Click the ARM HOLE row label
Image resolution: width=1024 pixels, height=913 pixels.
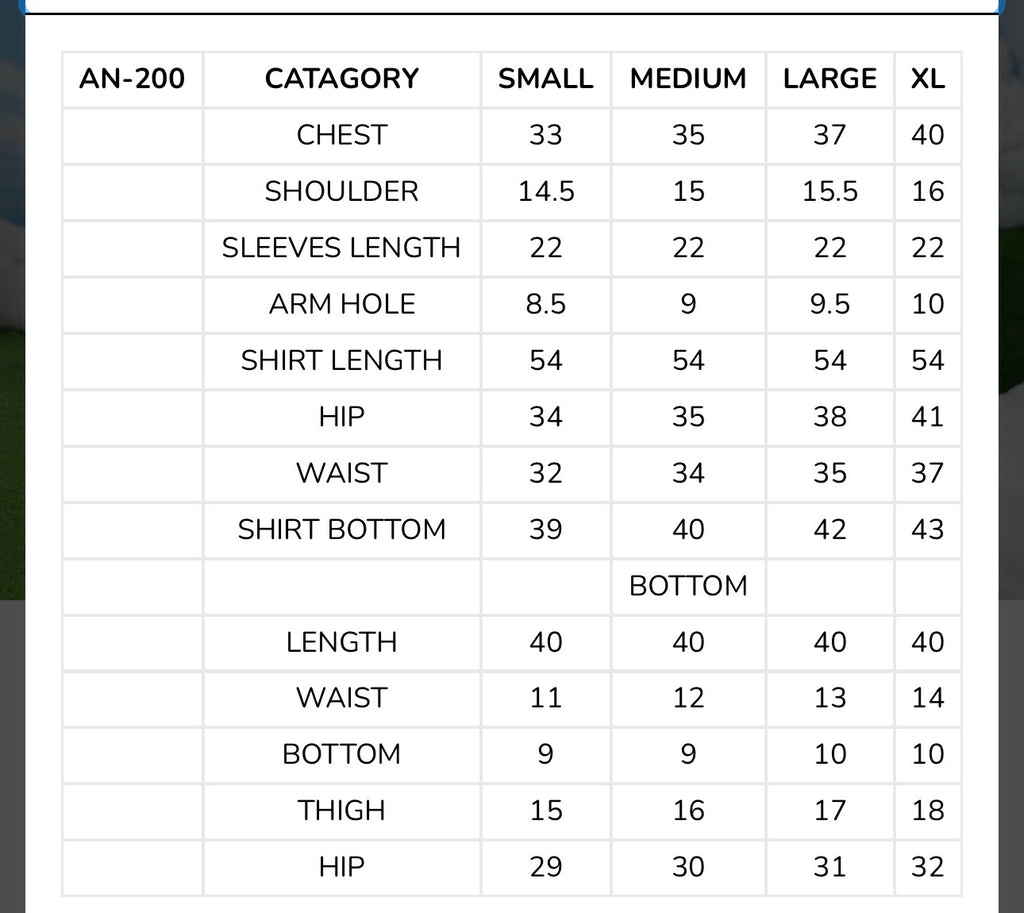[342, 304]
